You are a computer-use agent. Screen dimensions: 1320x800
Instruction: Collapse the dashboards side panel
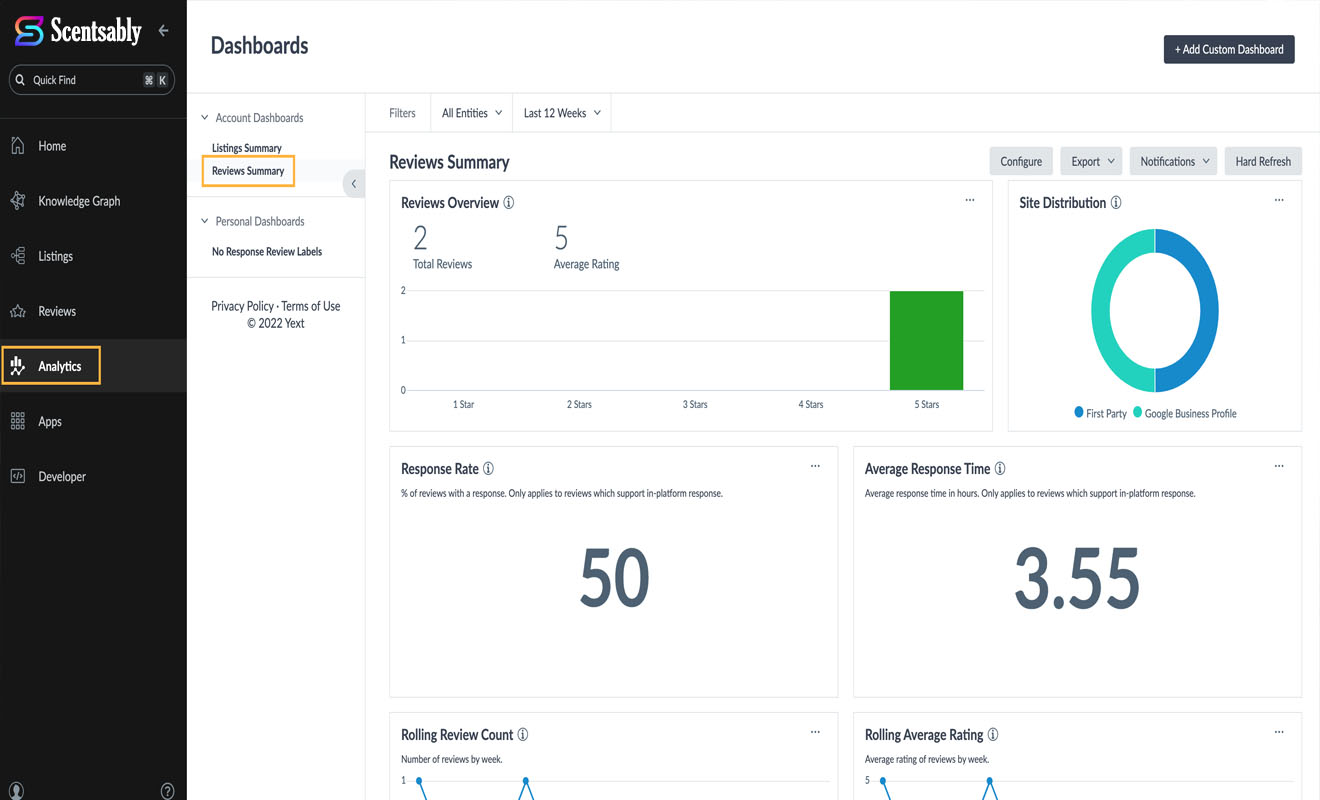pos(353,184)
